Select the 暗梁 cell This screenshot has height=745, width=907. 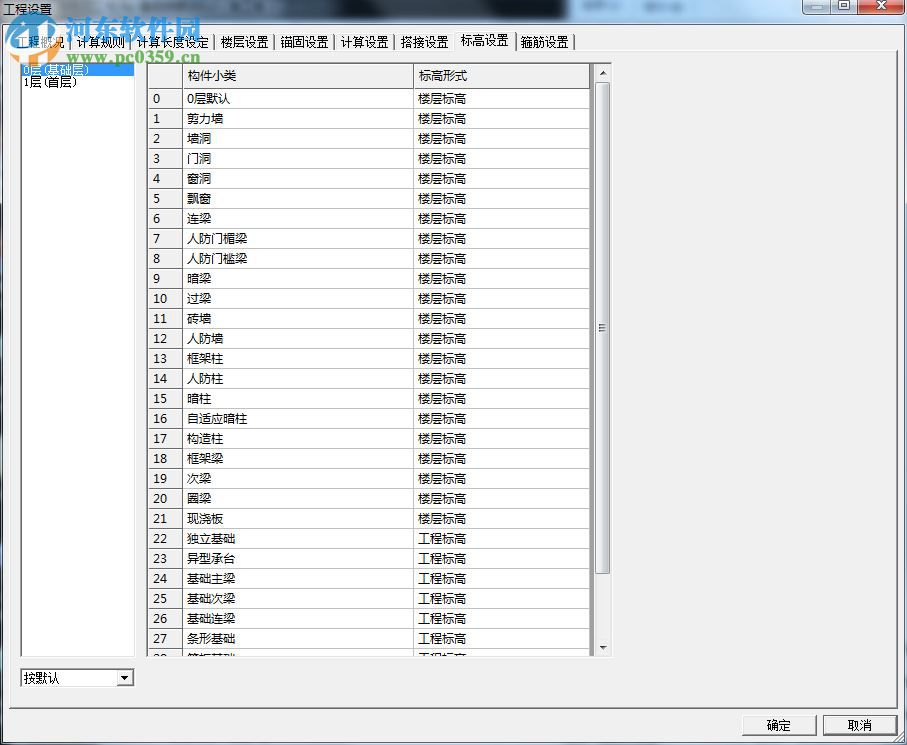(x=298, y=279)
